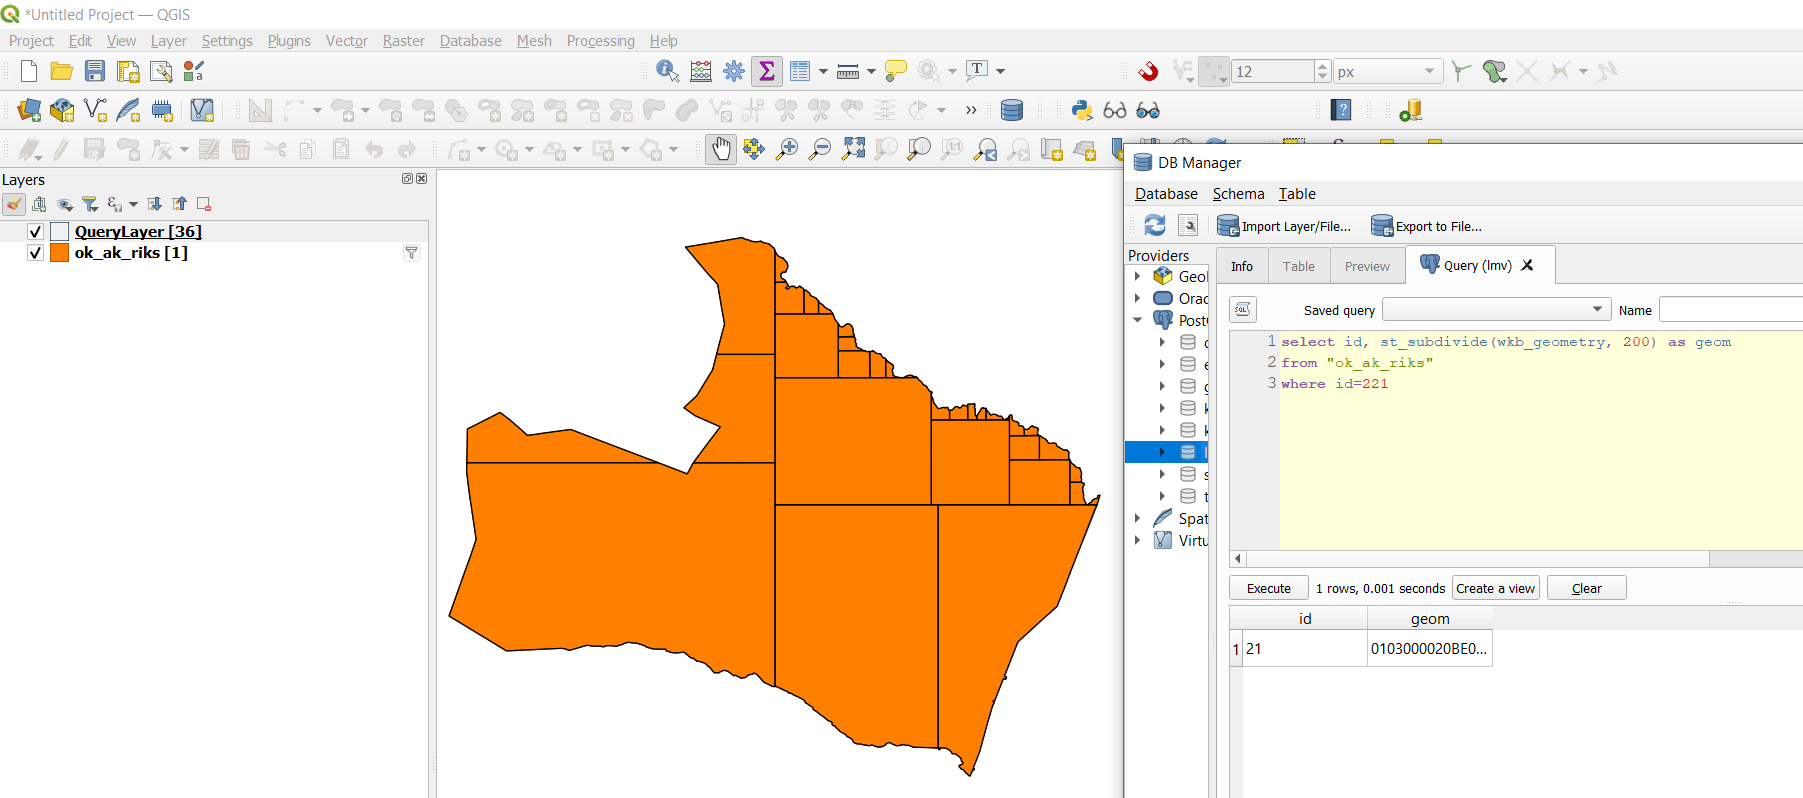This screenshot has height=798, width=1803.
Task: Open the Processing menu
Action: click(x=600, y=41)
